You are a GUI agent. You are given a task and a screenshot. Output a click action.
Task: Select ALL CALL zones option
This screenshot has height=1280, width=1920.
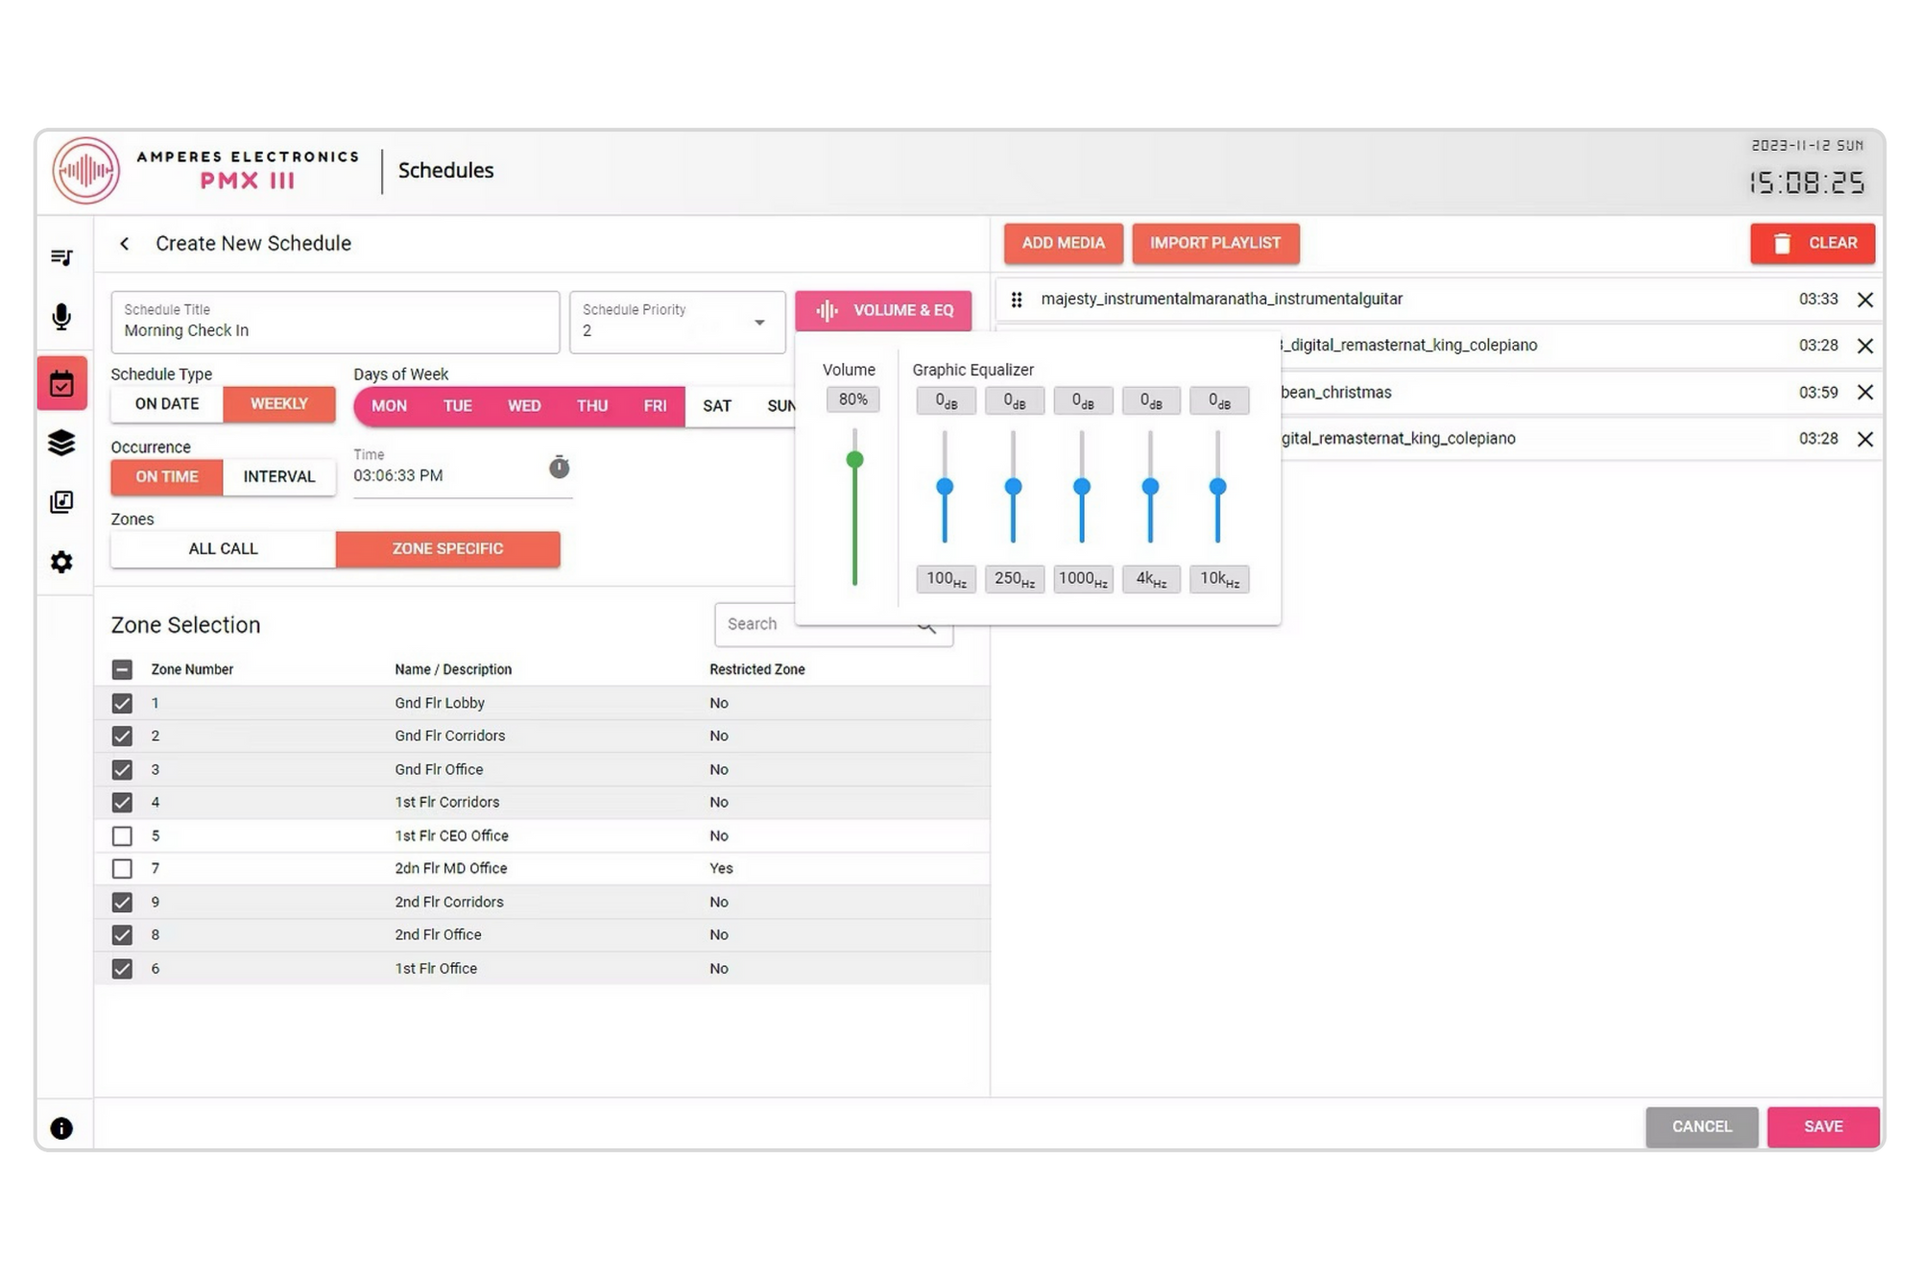(x=223, y=549)
